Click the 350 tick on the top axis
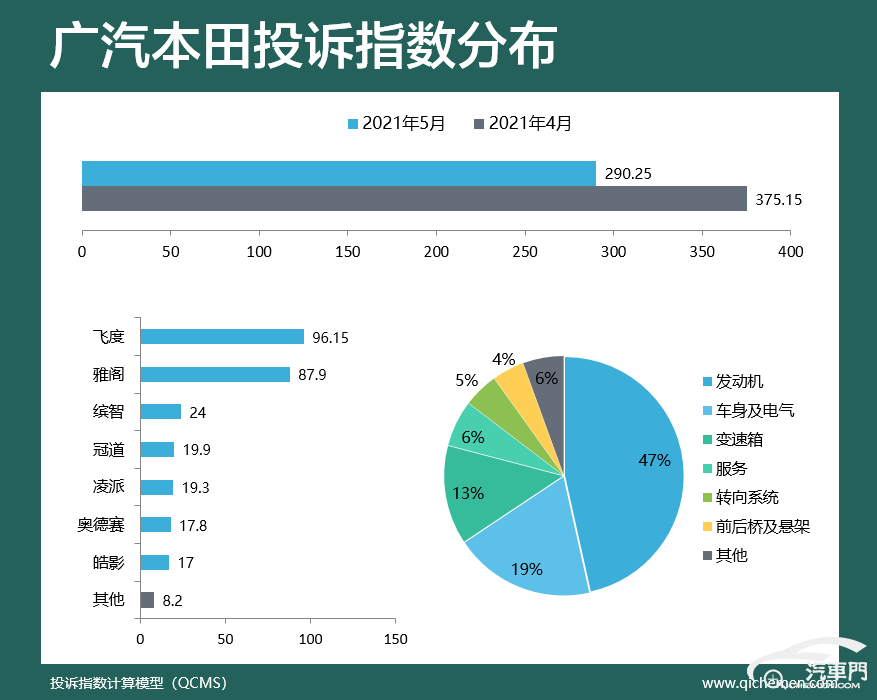The height and width of the screenshot is (700, 877). tap(702, 252)
